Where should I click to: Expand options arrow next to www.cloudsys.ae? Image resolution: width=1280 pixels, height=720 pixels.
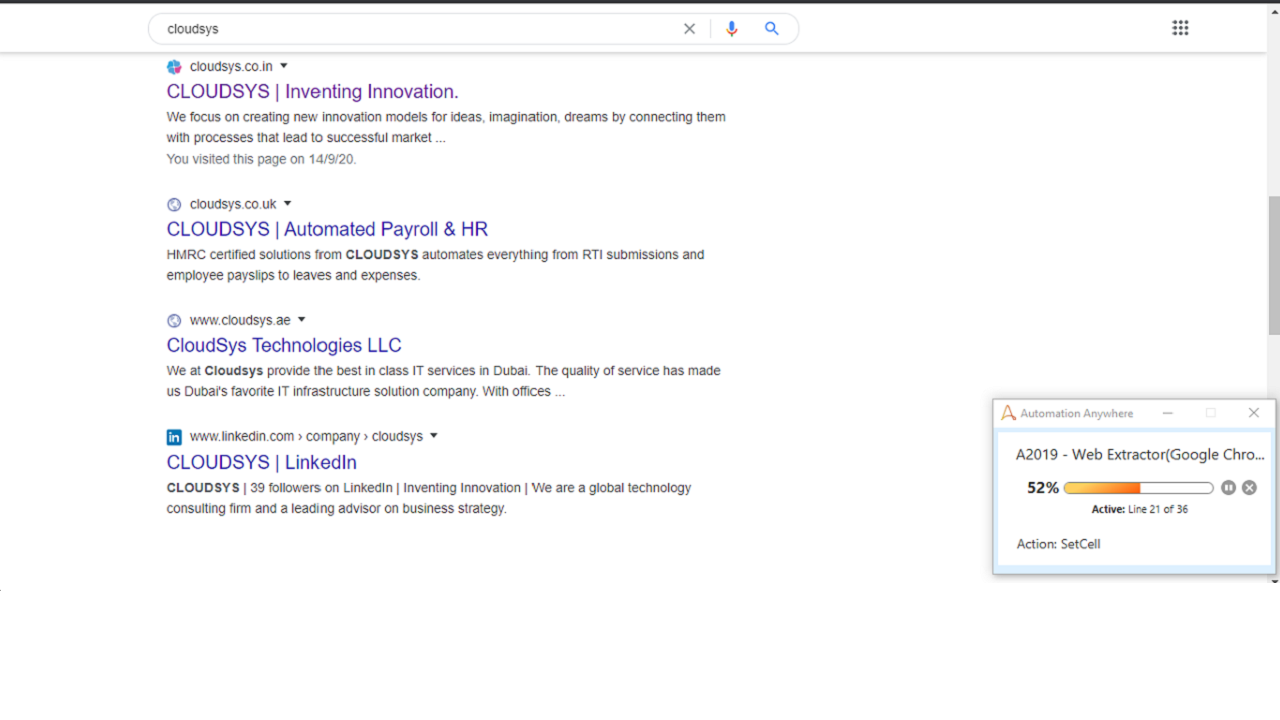(302, 320)
